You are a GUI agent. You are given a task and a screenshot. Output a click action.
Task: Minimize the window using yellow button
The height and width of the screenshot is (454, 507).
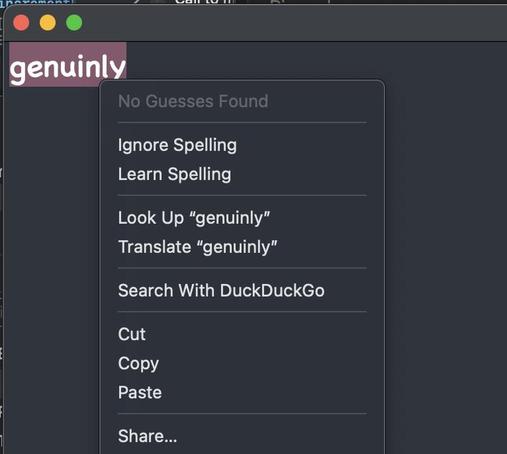[48, 23]
